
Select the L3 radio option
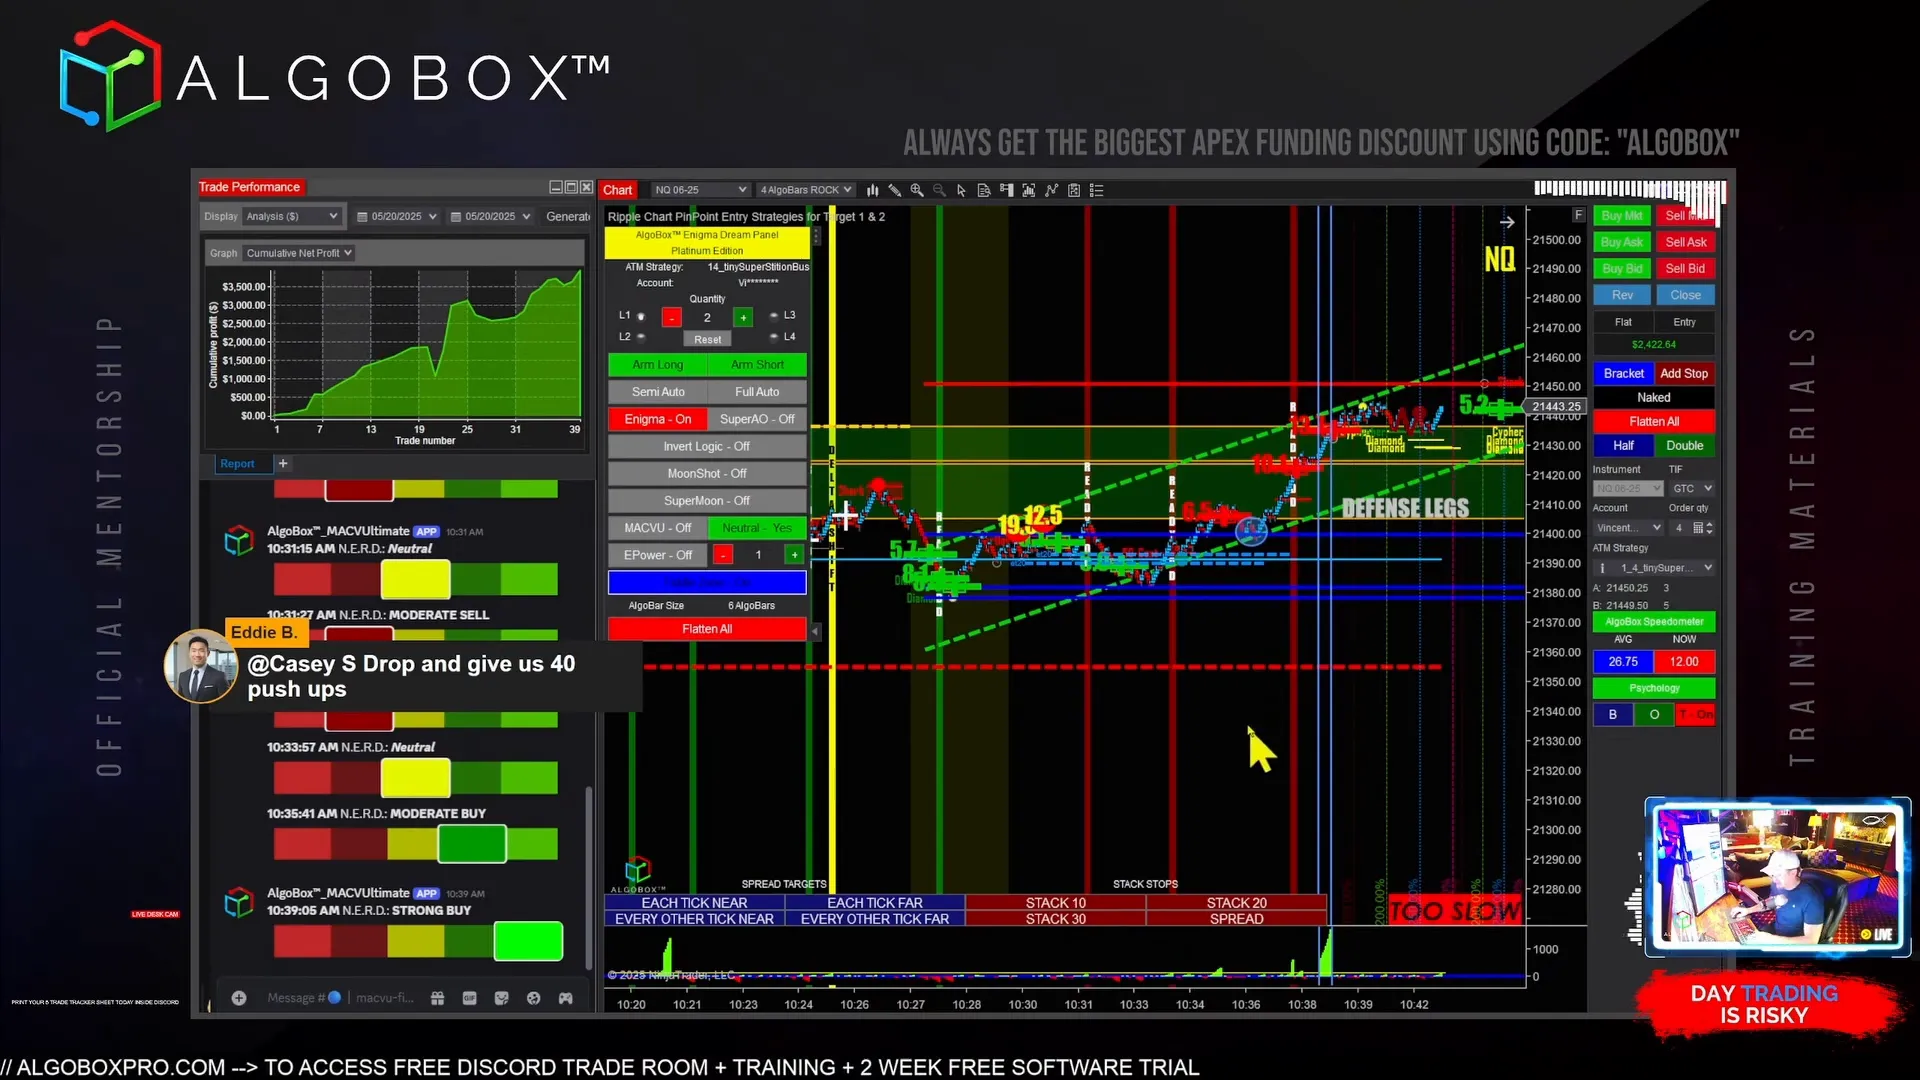tap(773, 316)
